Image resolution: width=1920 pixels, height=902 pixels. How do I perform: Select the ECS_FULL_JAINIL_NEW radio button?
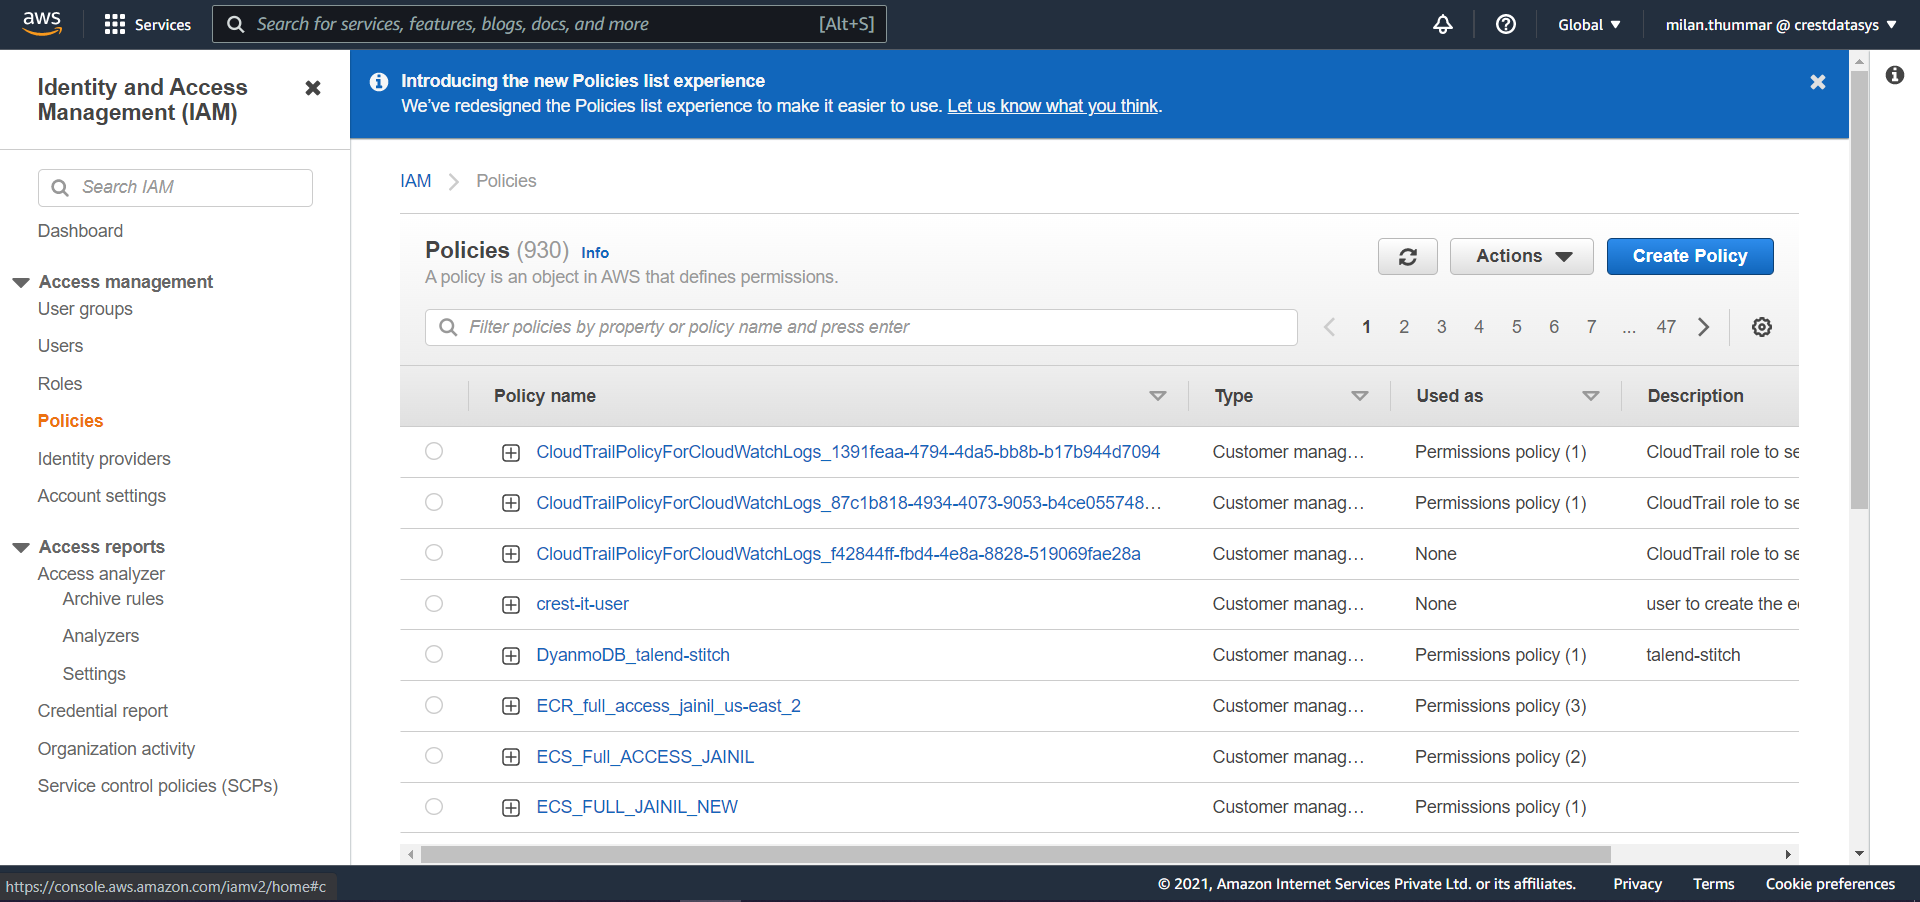434,807
